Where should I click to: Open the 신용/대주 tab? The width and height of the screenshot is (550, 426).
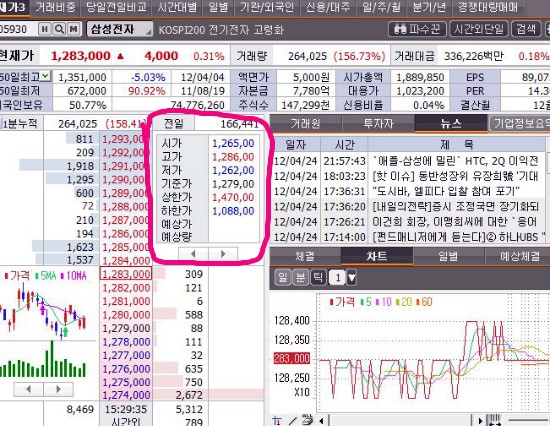click(x=328, y=7)
